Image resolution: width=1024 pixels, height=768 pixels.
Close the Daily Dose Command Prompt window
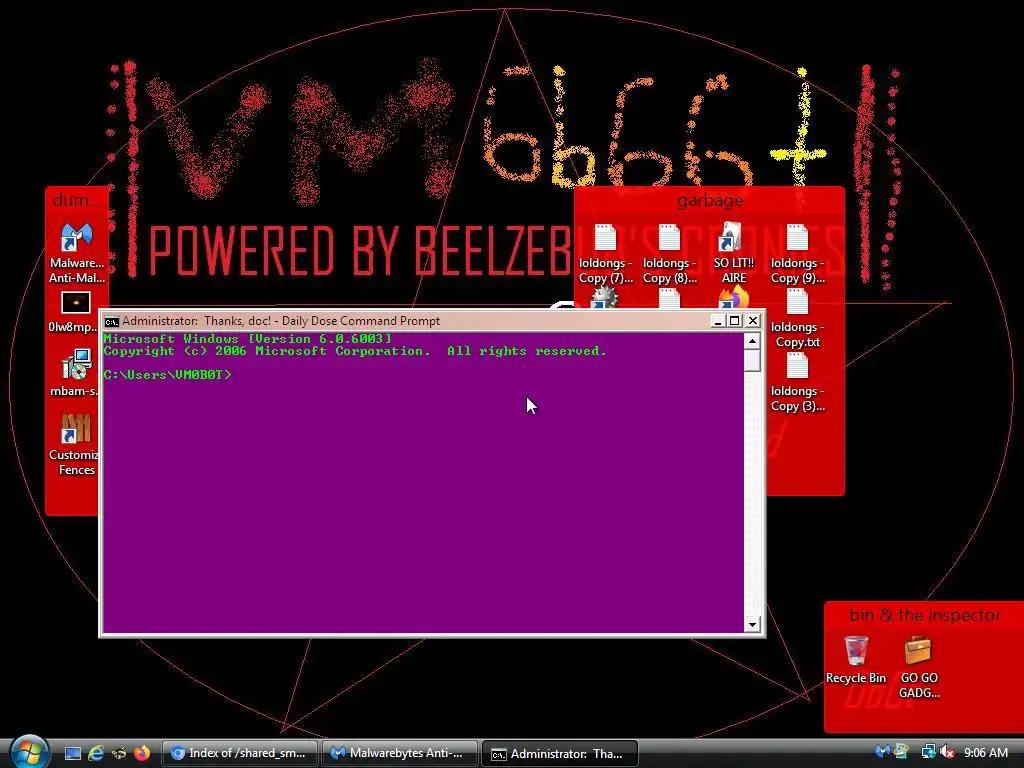point(753,321)
